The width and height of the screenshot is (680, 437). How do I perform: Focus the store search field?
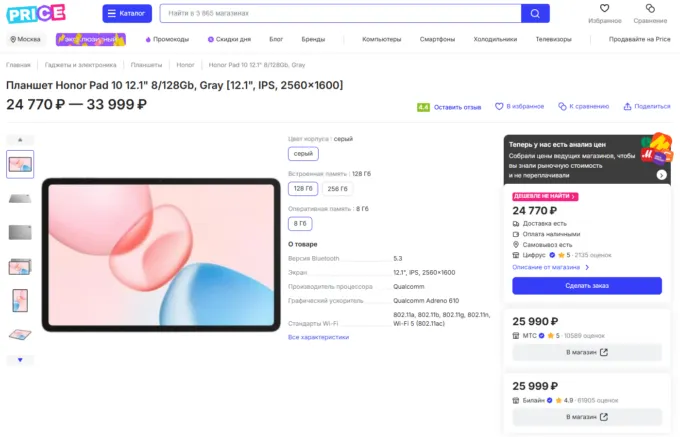click(340, 13)
